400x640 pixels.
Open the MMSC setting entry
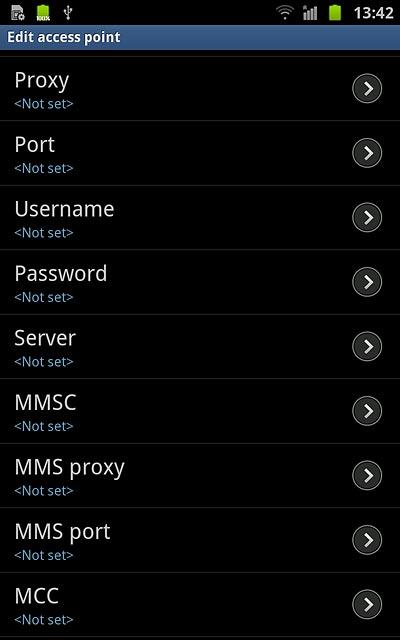click(200, 411)
